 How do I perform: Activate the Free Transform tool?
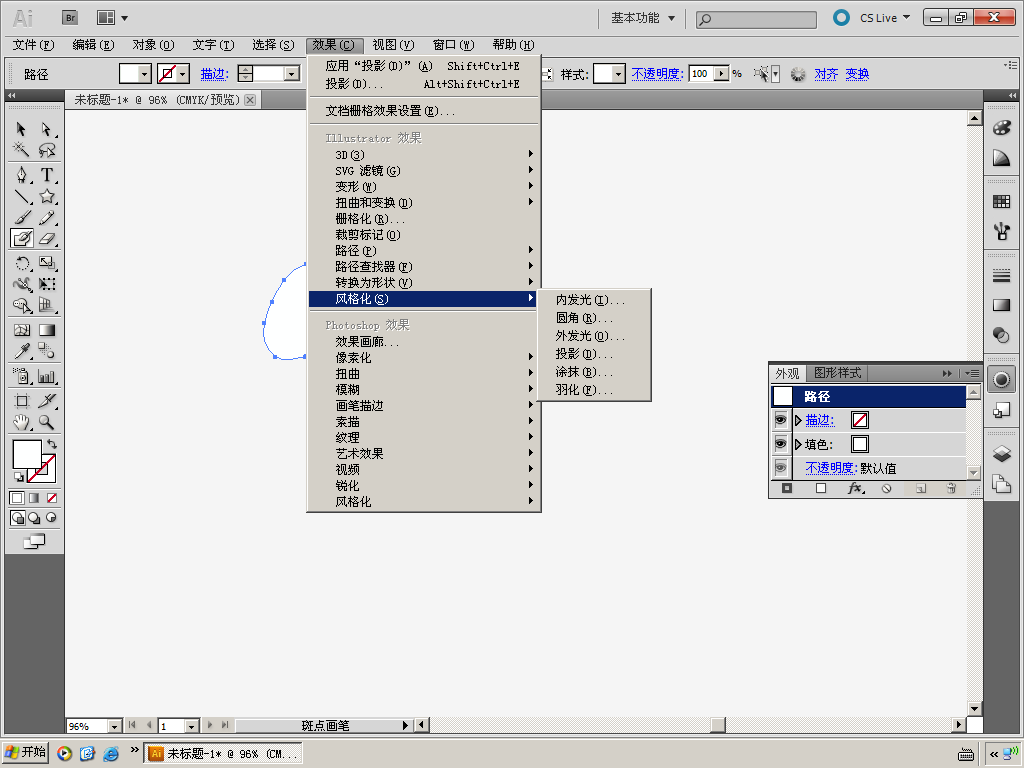(x=46, y=284)
